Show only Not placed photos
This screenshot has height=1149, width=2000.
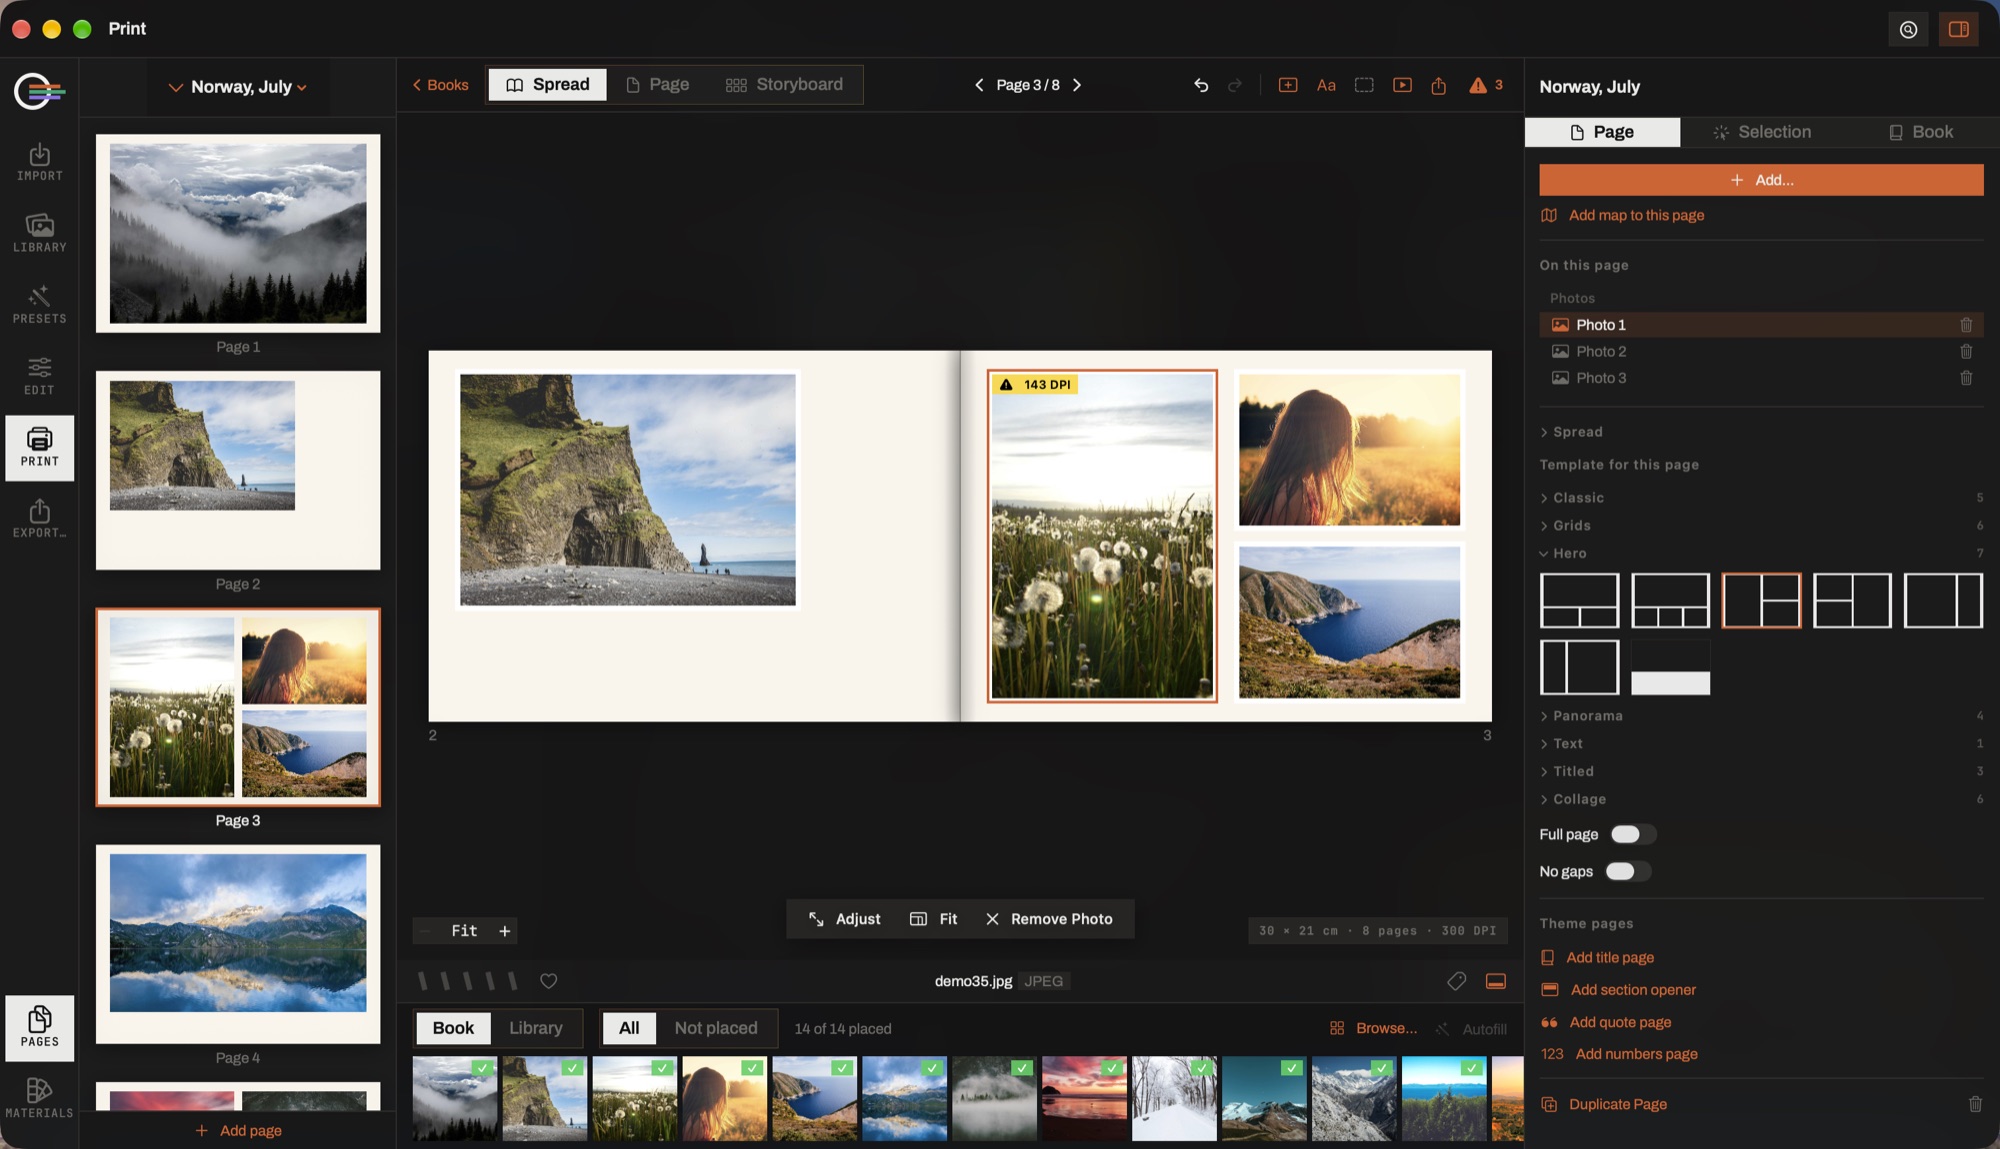[716, 1028]
